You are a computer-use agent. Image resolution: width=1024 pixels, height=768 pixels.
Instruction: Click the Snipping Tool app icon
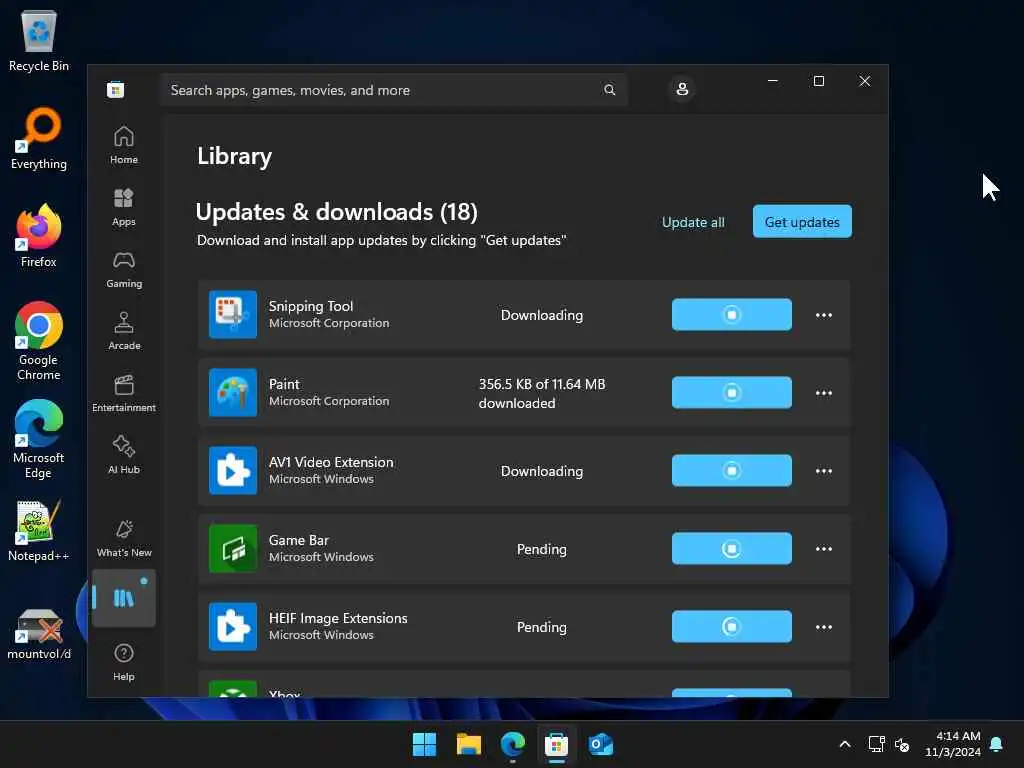click(x=232, y=315)
